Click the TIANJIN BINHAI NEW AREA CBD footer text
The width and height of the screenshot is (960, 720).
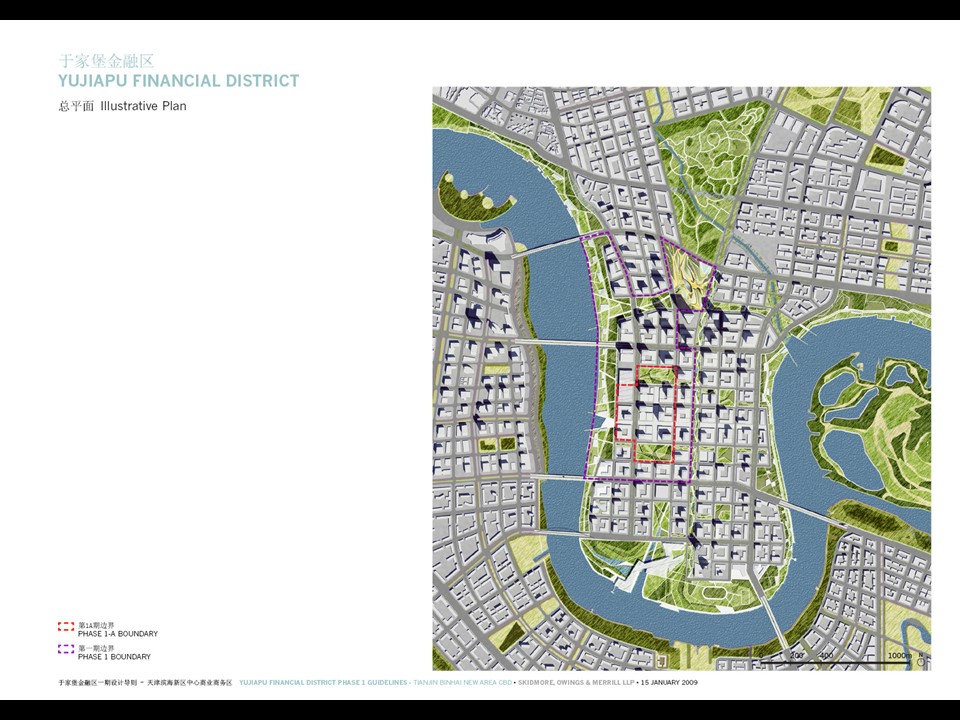[461, 682]
